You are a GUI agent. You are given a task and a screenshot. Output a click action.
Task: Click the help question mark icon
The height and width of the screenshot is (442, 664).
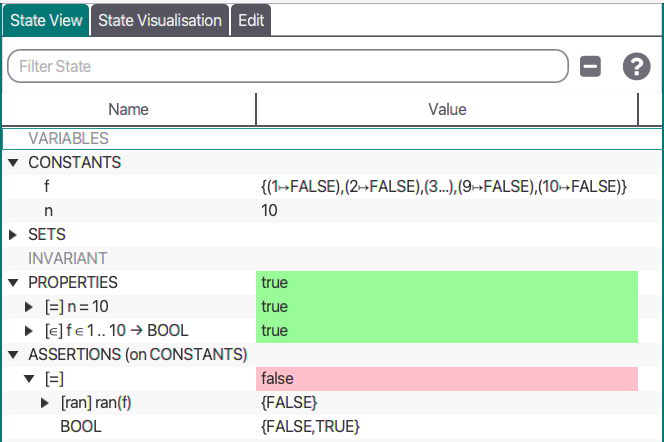click(x=636, y=67)
